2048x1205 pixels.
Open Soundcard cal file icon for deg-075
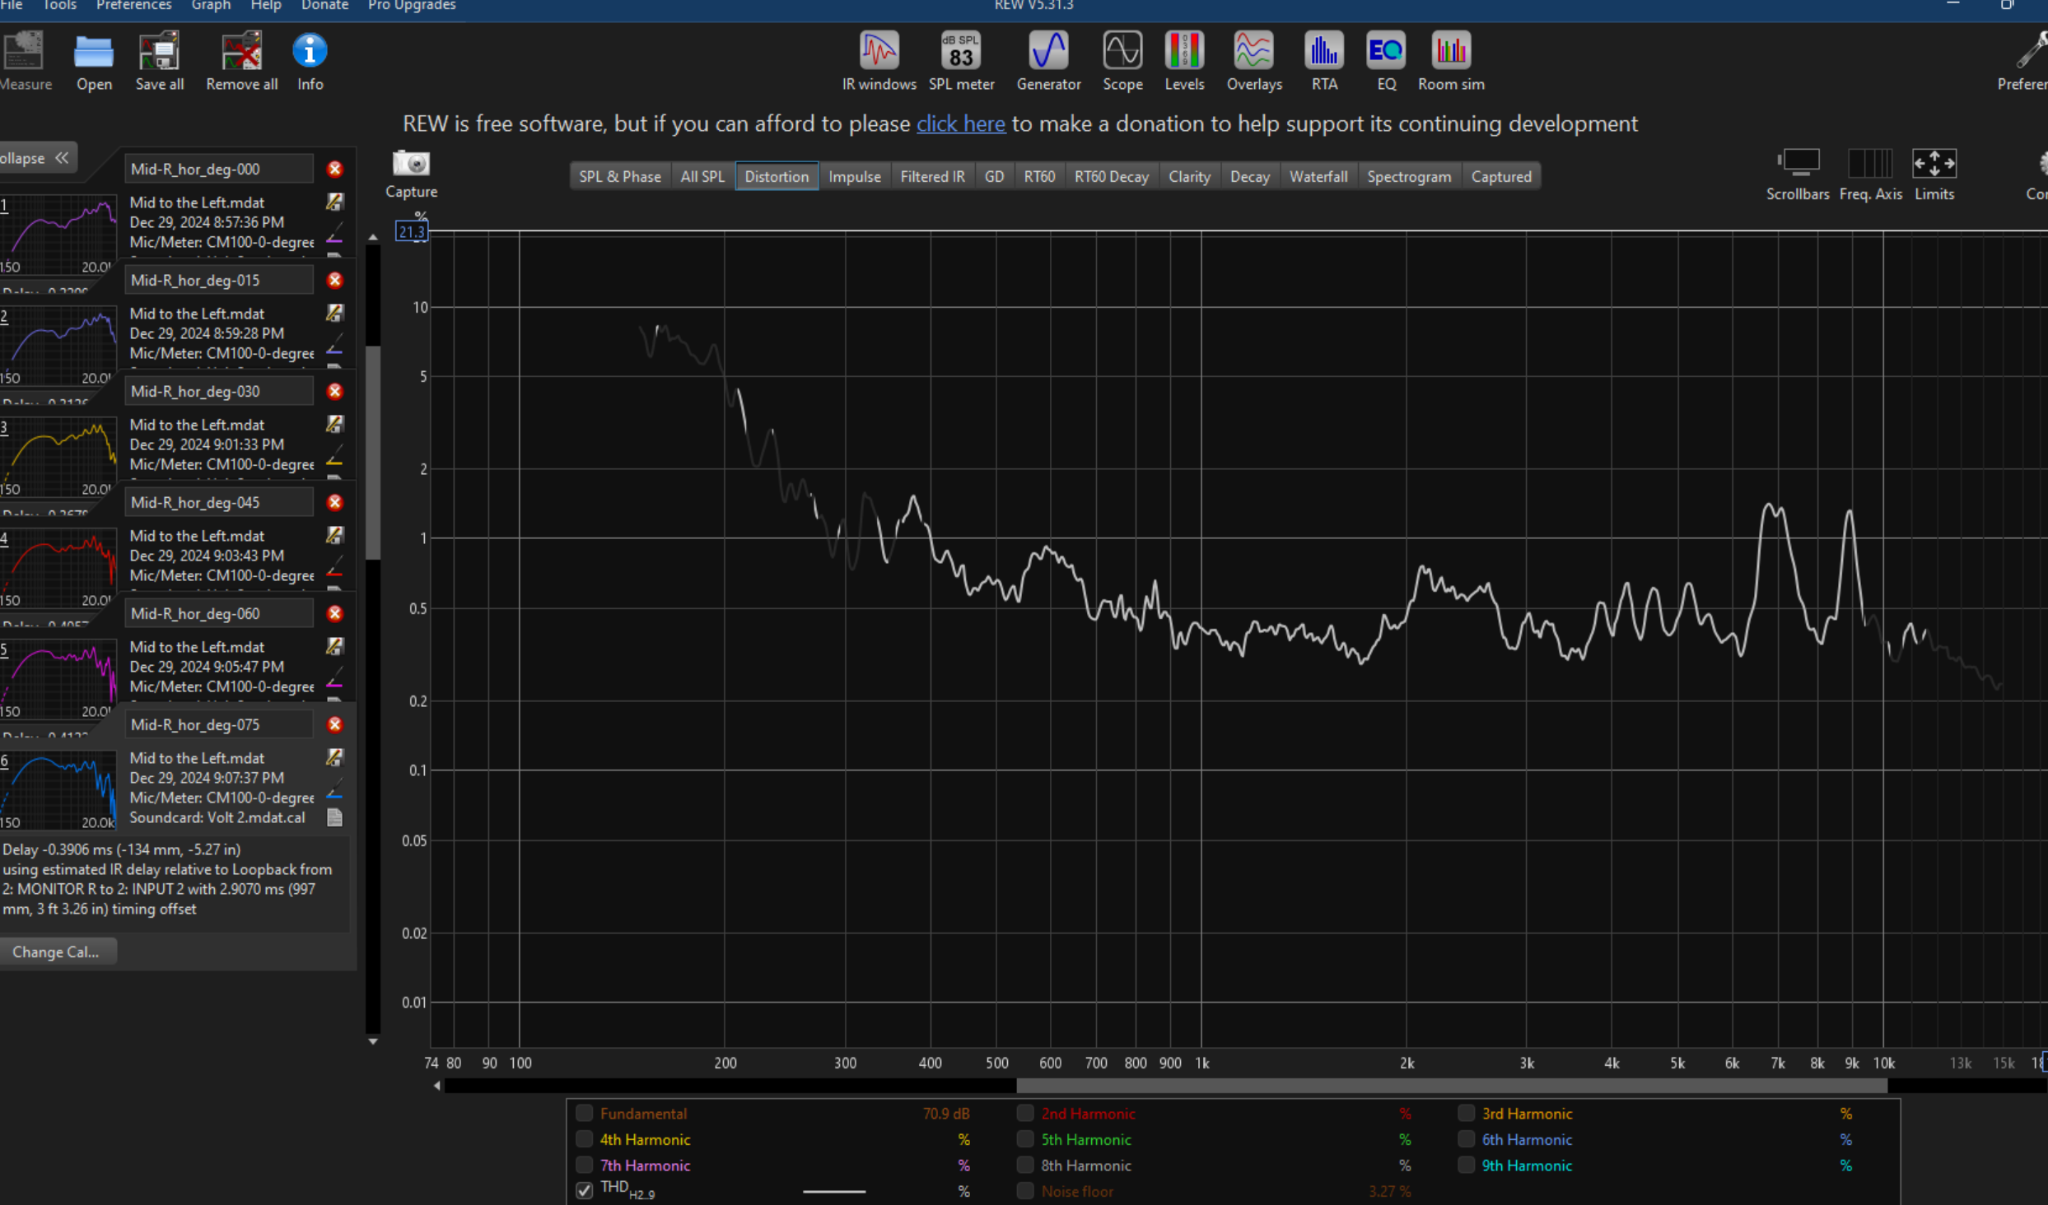[335, 818]
